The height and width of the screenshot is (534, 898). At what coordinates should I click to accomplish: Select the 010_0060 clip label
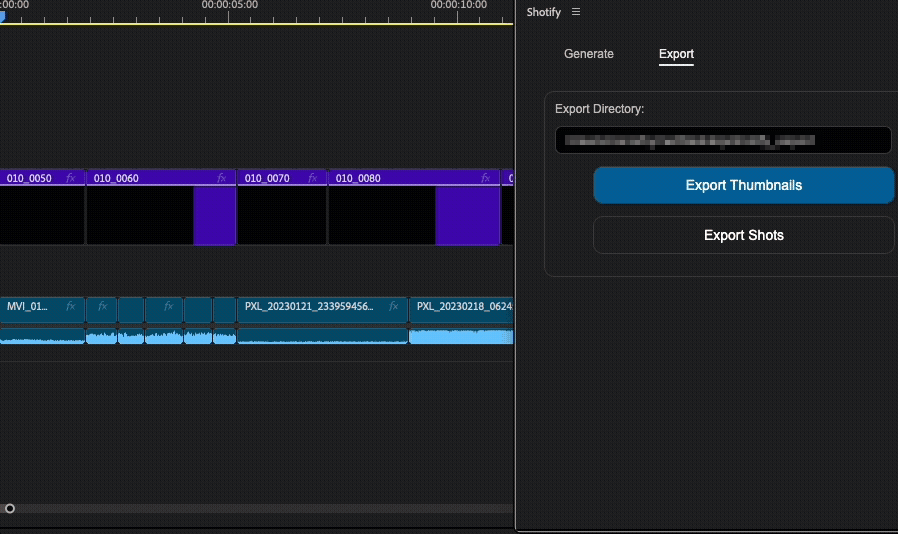click(x=116, y=178)
